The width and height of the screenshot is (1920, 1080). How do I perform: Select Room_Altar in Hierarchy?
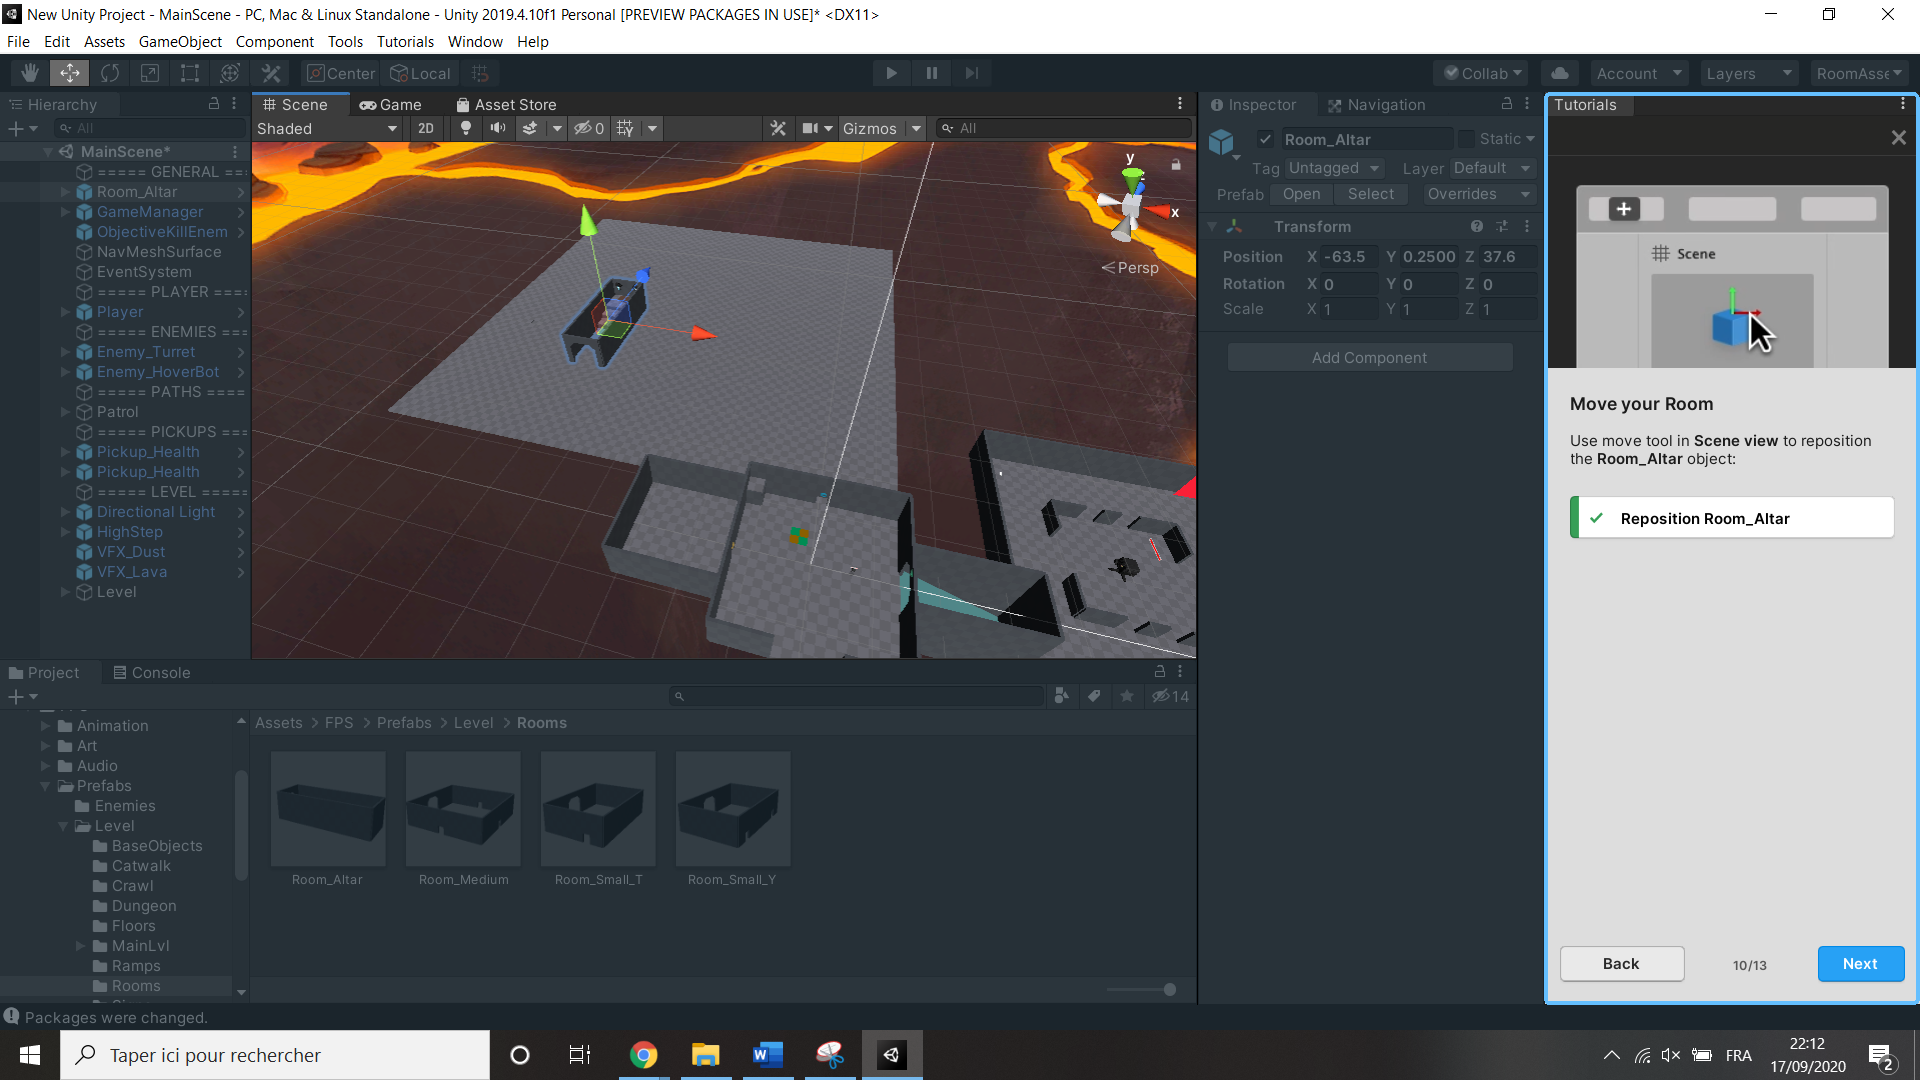tap(137, 192)
